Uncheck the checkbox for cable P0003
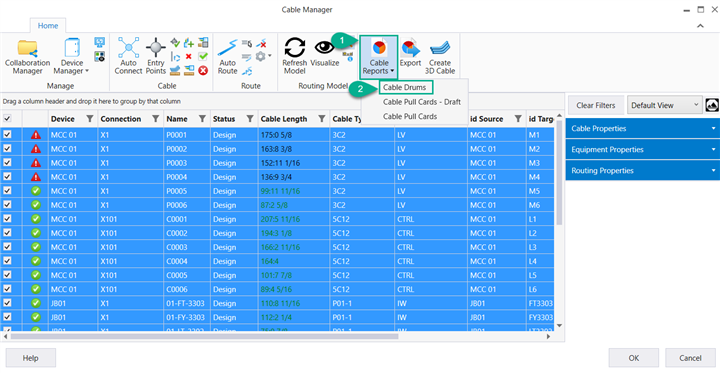720x373 pixels. coord(7,163)
